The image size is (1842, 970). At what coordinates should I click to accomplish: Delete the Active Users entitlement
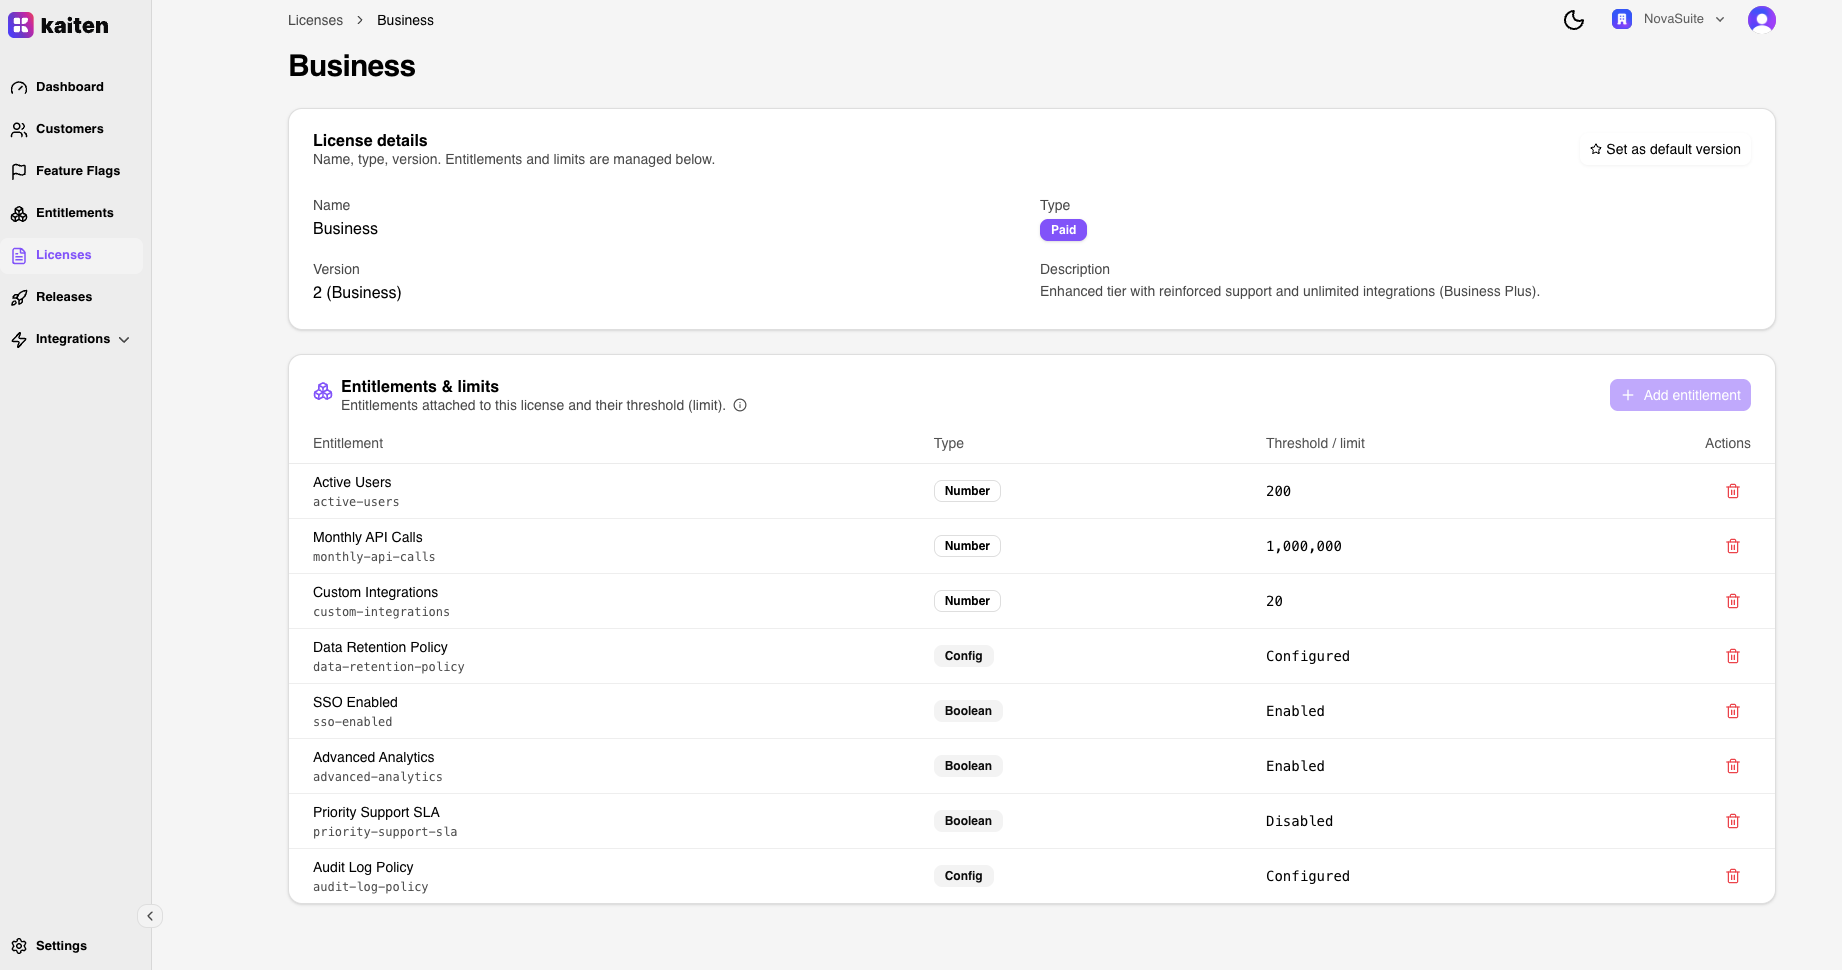[x=1732, y=491]
